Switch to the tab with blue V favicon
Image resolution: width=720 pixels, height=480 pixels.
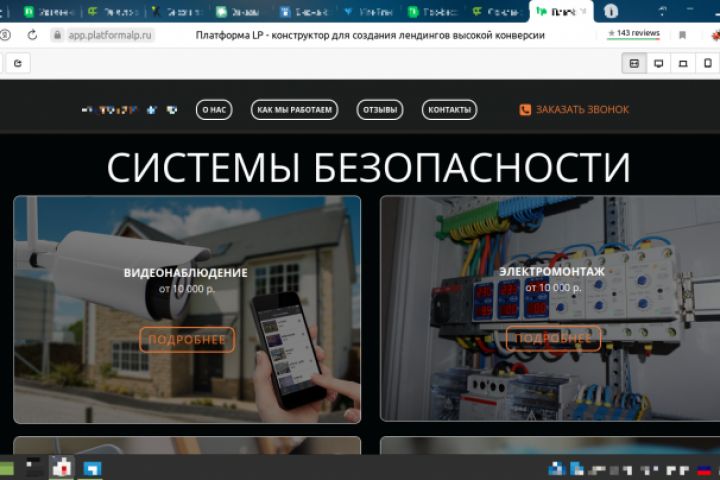(368, 12)
